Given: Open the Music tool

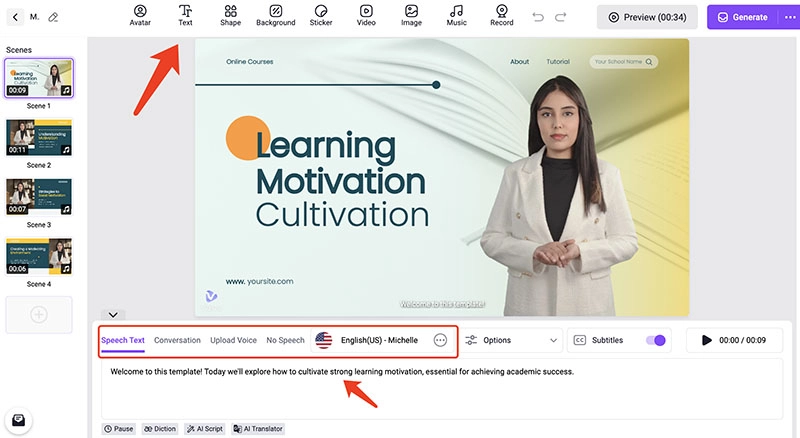Looking at the screenshot, I should pos(456,15).
